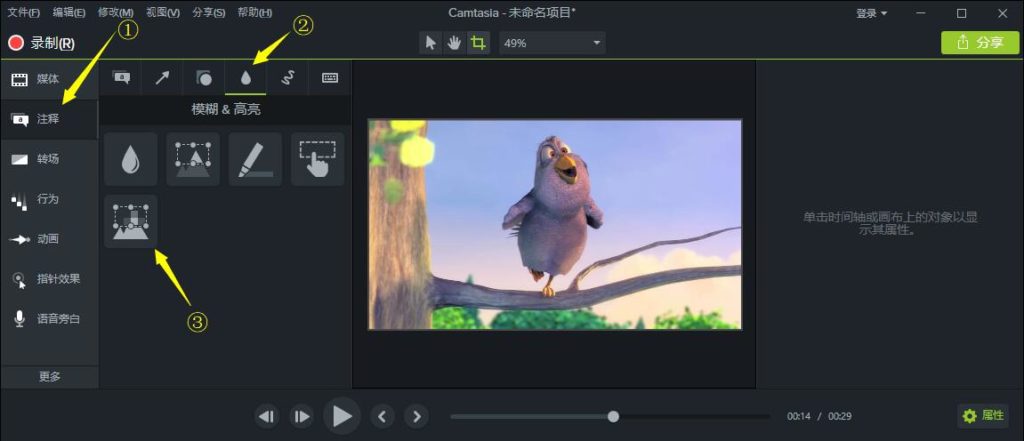This screenshot has width=1024, height=441.
Task: Click the green 分享 share button
Action: tap(980, 42)
